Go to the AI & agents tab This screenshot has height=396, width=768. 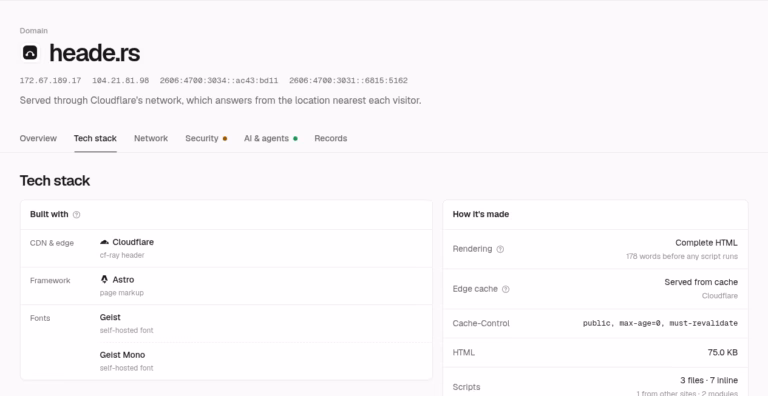point(266,138)
